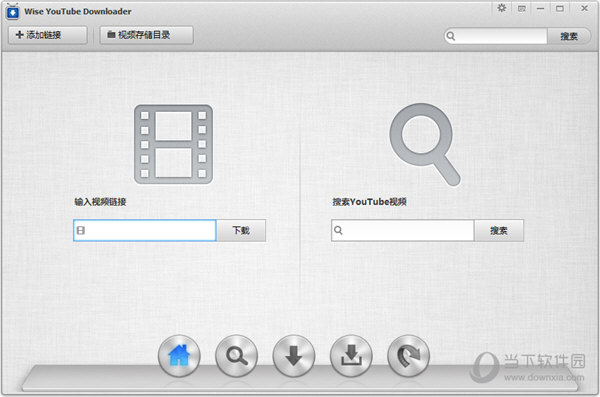Open the conversion curved-arrow dock icon
Image resolution: width=600 pixels, height=397 pixels.
pyautogui.click(x=408, y=356)
